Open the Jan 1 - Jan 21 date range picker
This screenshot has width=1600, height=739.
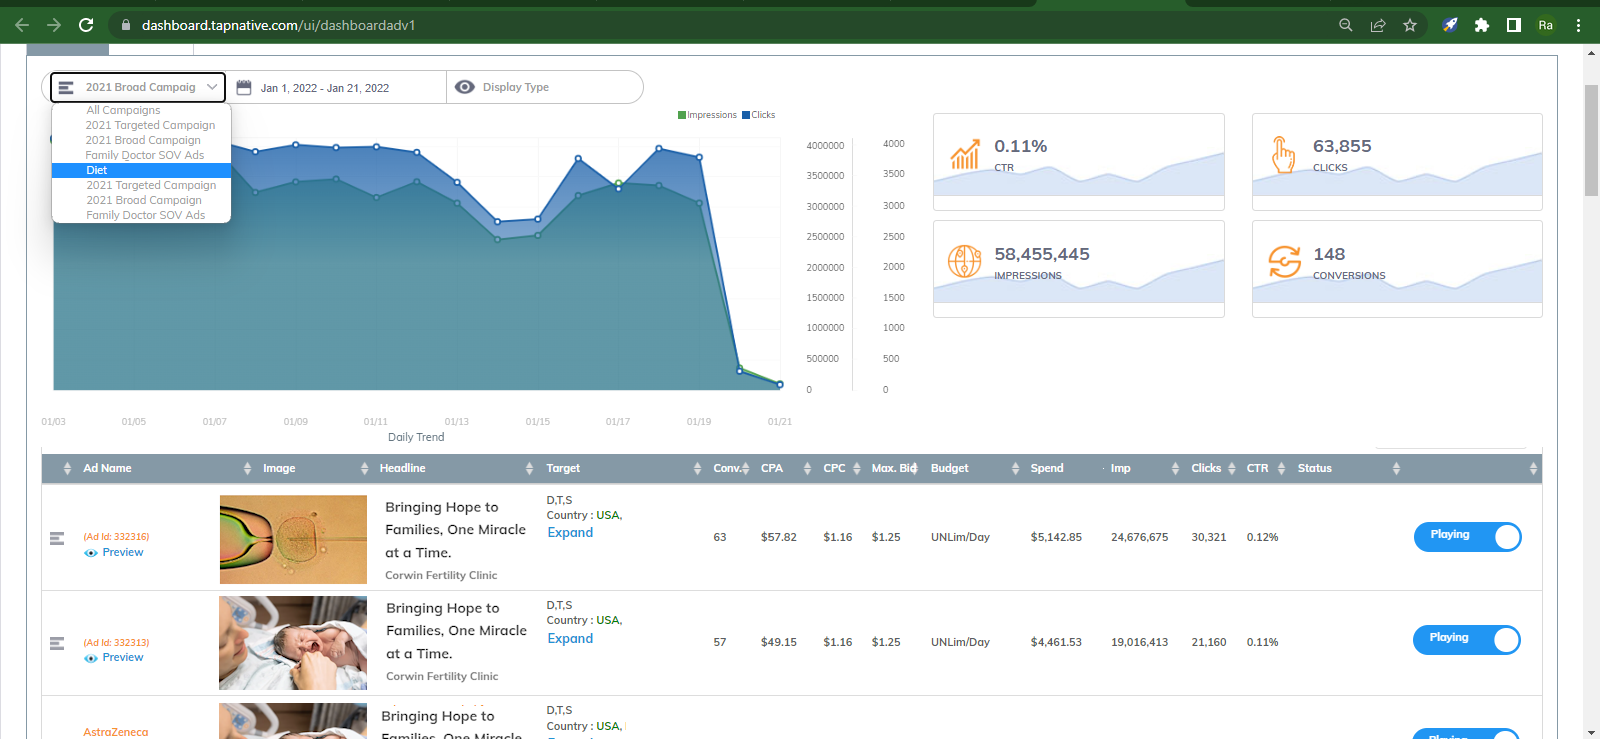click(325, 88)
